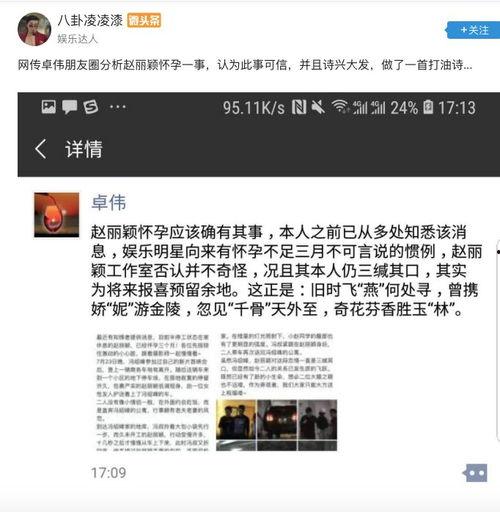Image resolution: width=500 pixels, height=512 pixels.
Task: Tap the three dots in status bar
Action: tap(118, 107)
